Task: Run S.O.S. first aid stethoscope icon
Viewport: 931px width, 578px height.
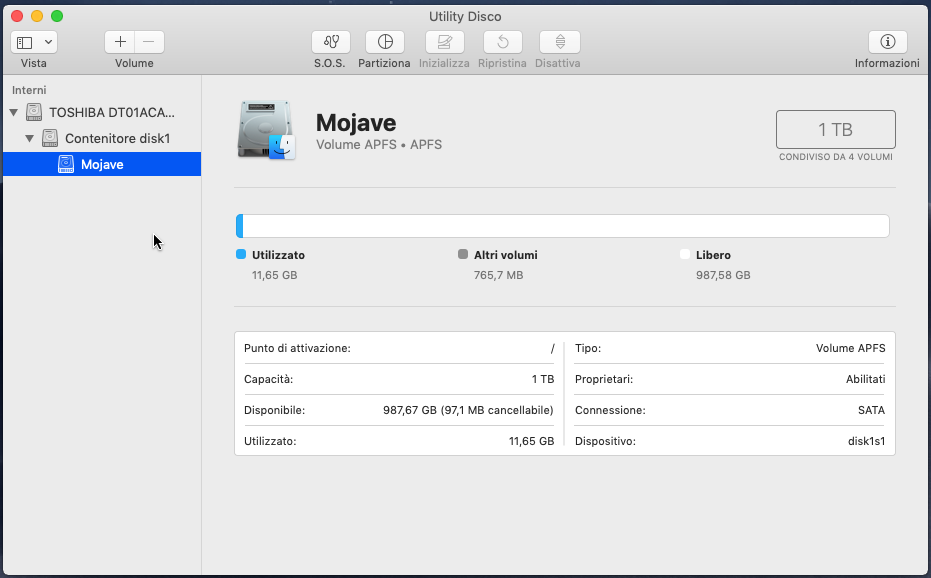Action: 331,42
